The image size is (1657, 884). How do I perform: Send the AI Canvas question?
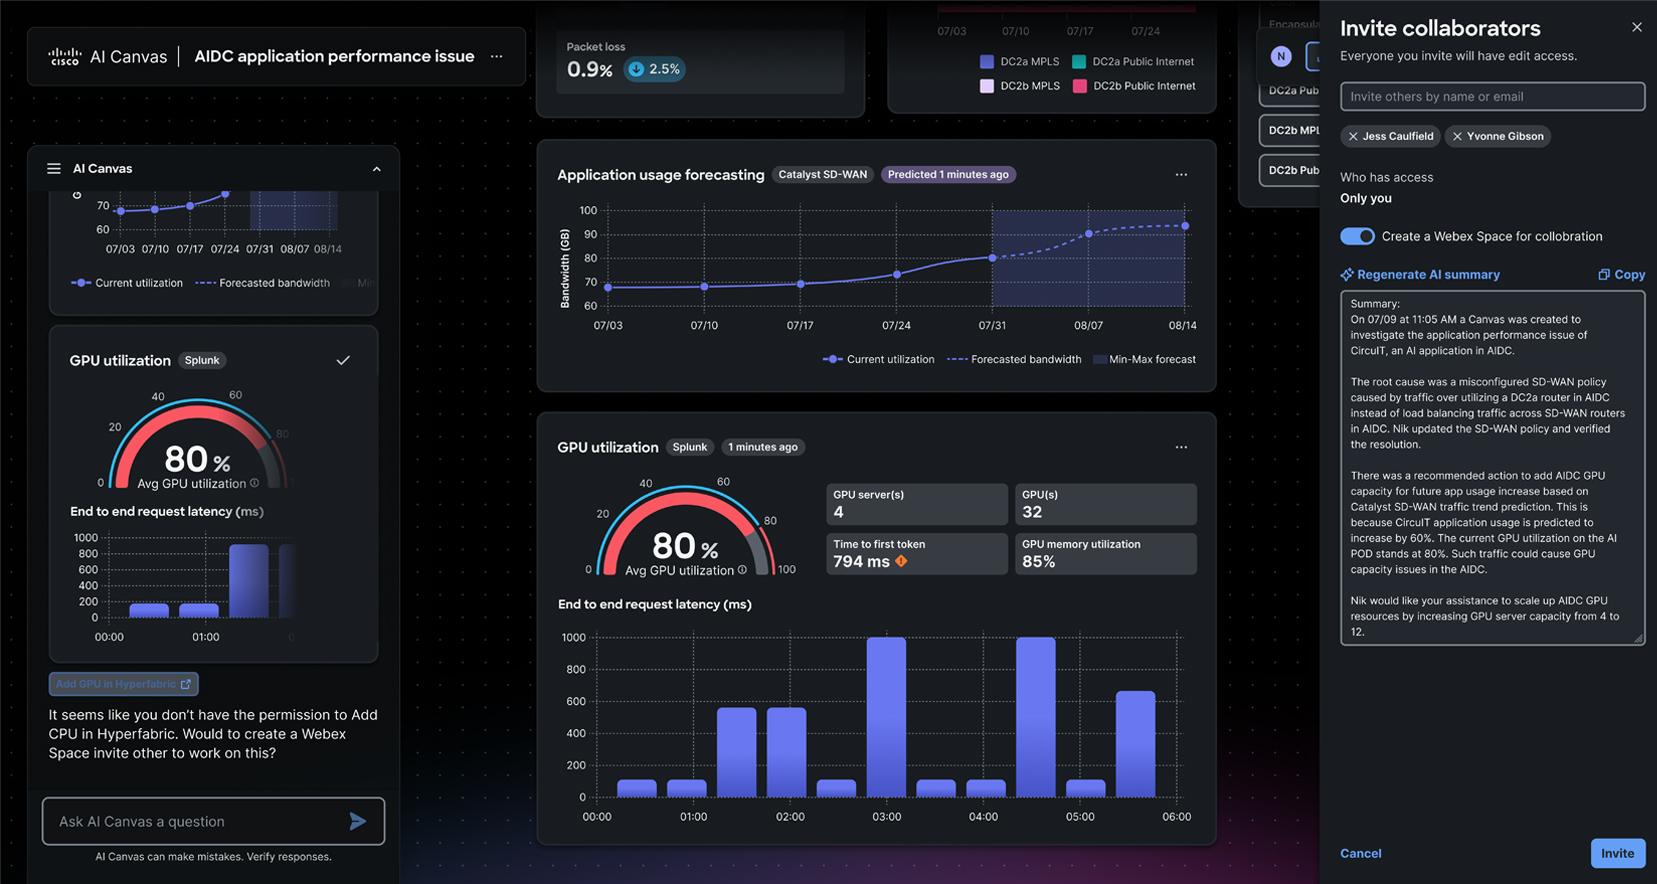pyautogui.click(x=357, y=822)
